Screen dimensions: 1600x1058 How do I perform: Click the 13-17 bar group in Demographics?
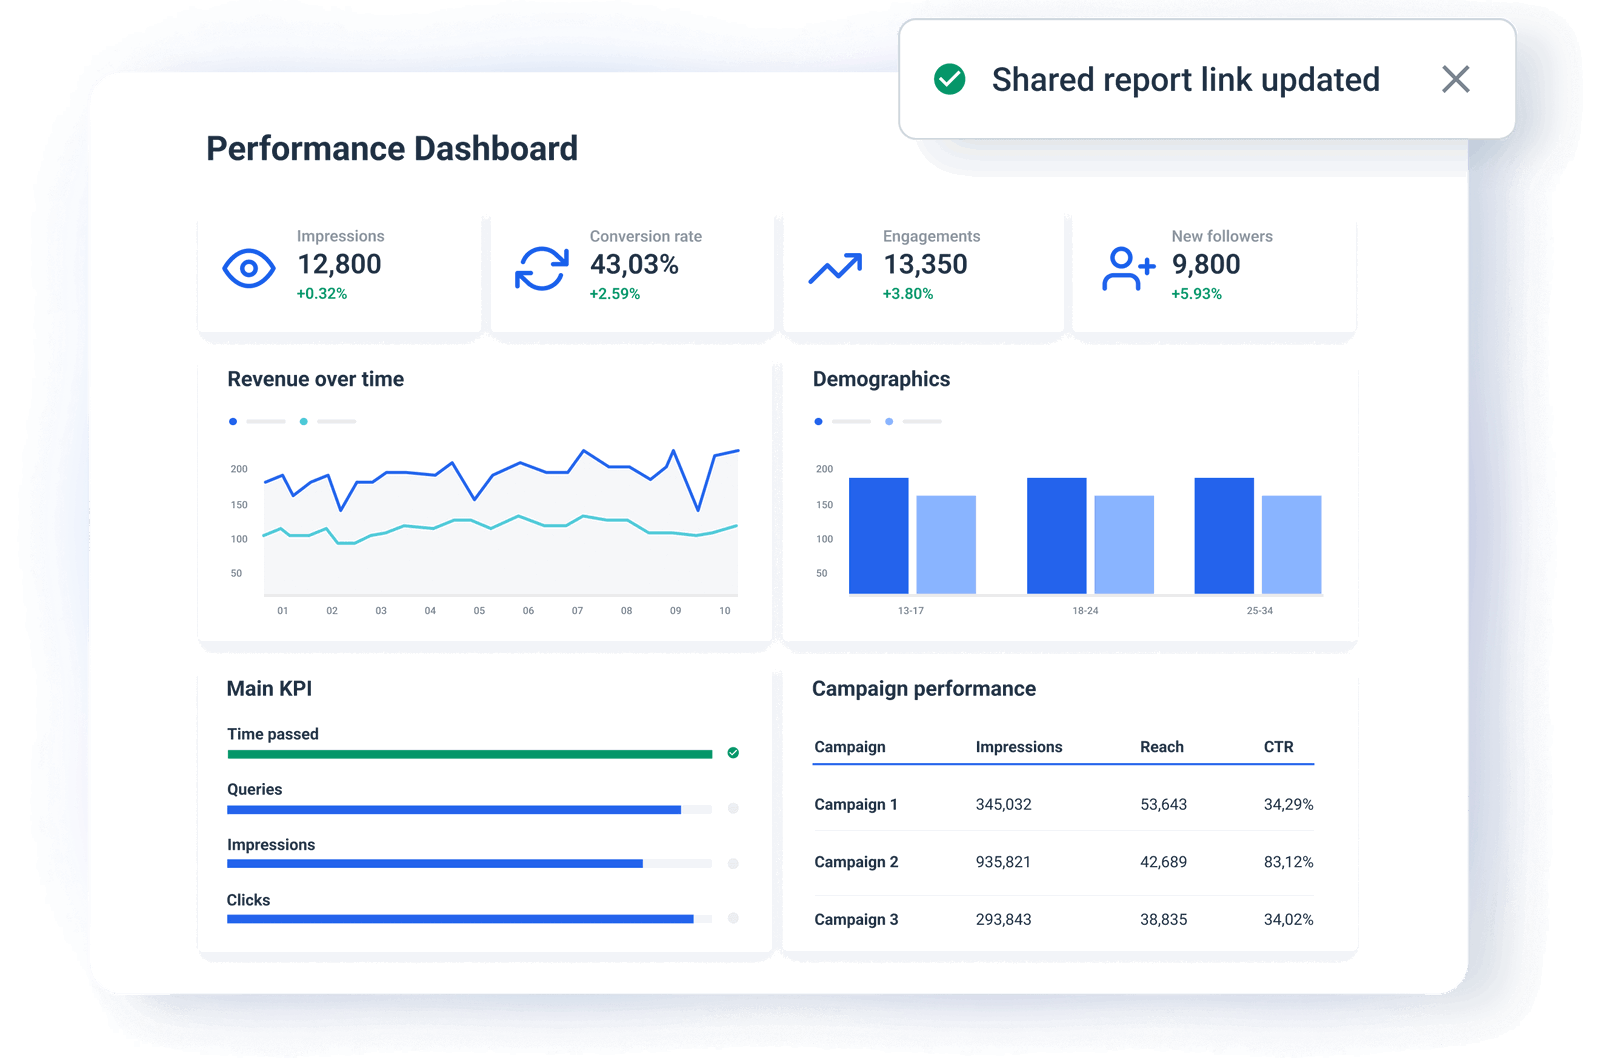pyautogui.click(x=912, y=535)
